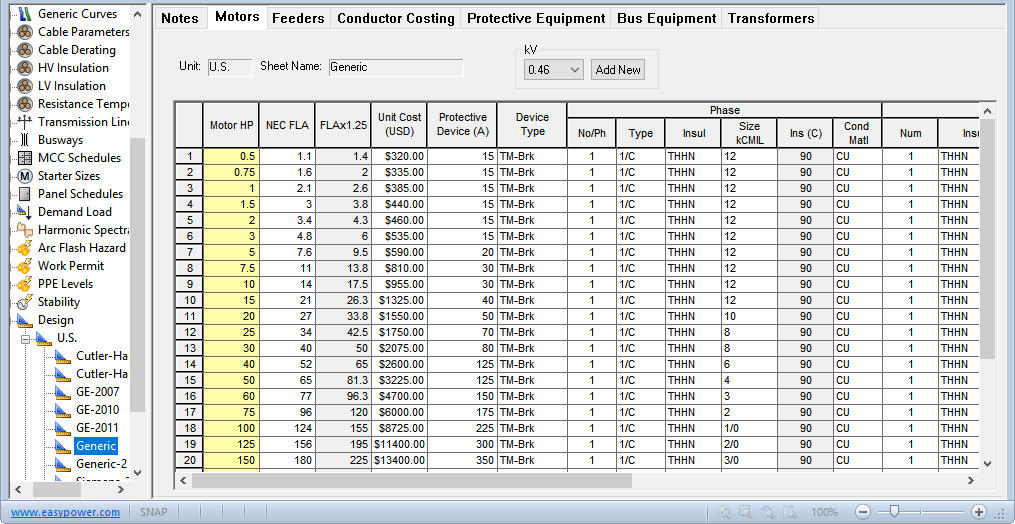Viewport: 1015px width, 524px height.
Task: Click the Demand Load icon
Action: point(26,212)
